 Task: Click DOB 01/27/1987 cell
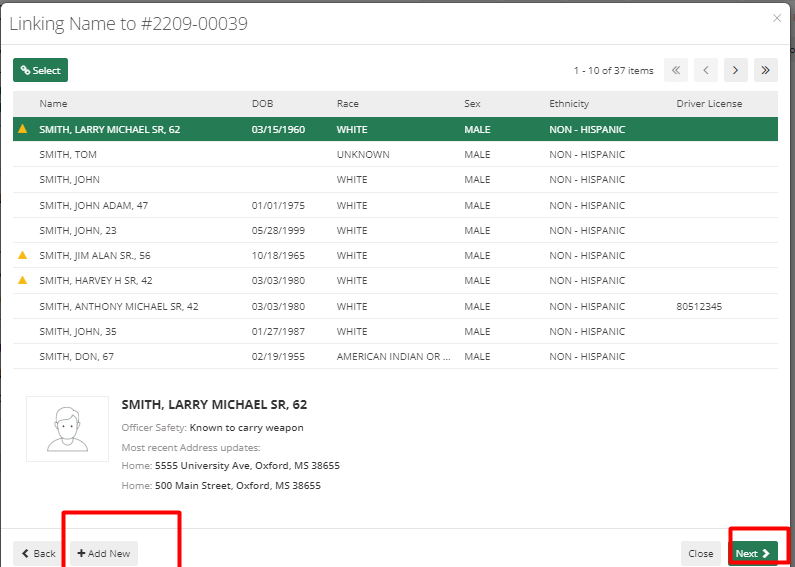click(x=278, y=331)
